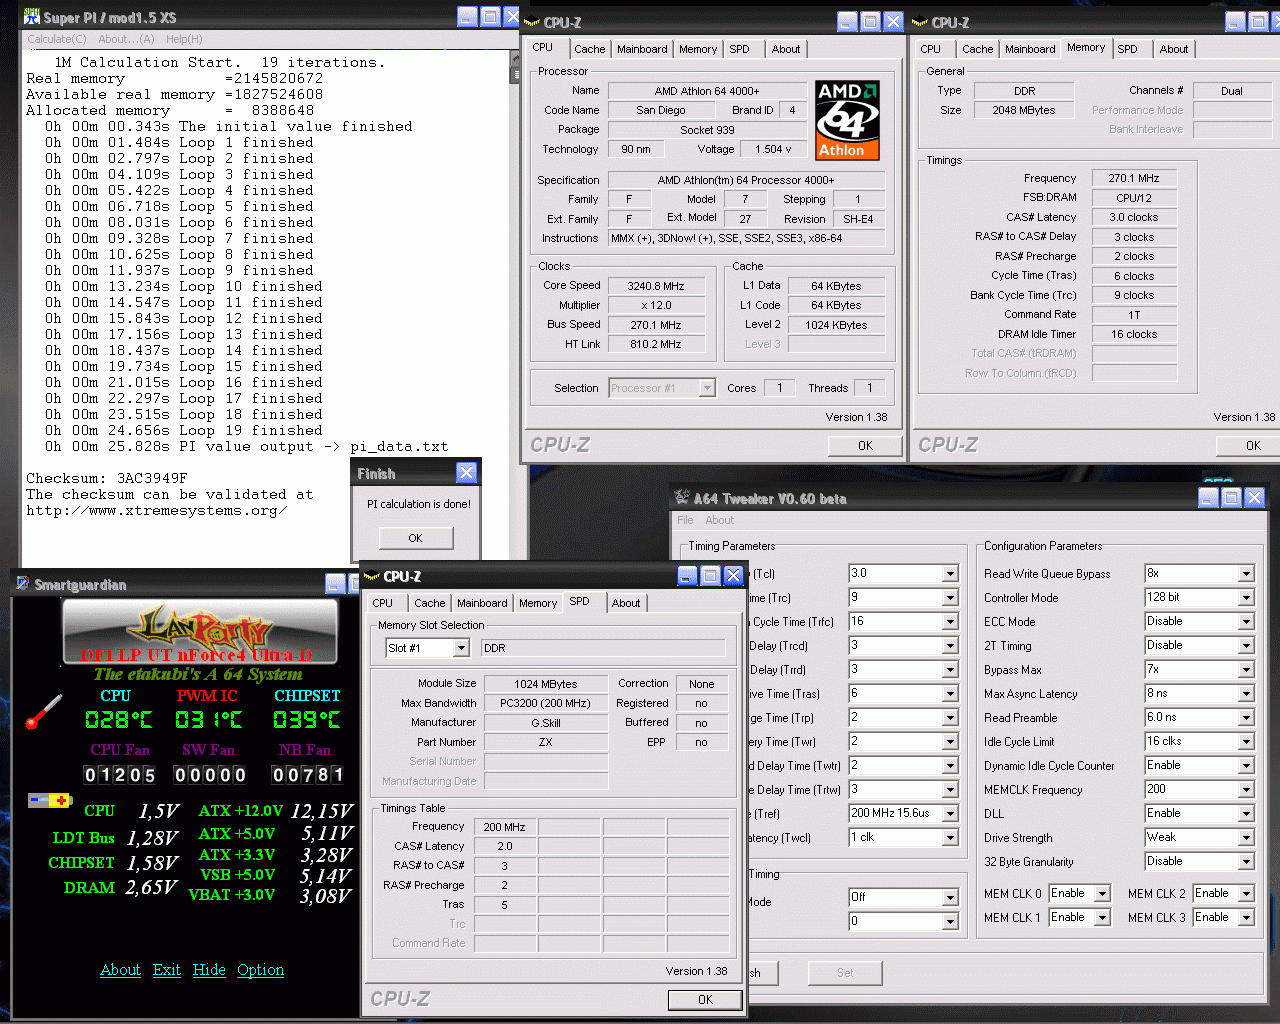
Task: Click the DDR memory type field in SPD
Action: click(603, 648)
